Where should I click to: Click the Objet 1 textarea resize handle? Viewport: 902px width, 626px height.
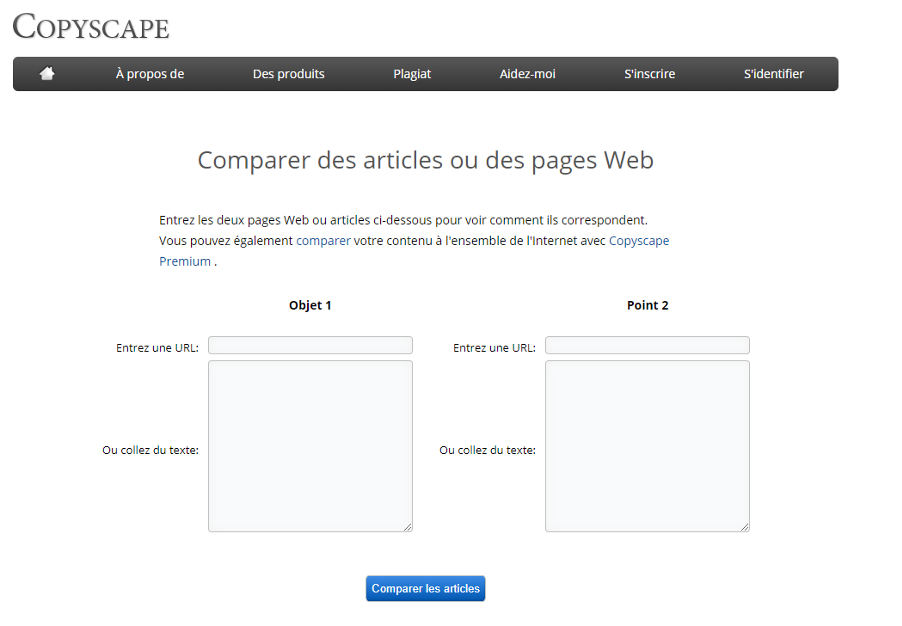(x=408, y=527)
